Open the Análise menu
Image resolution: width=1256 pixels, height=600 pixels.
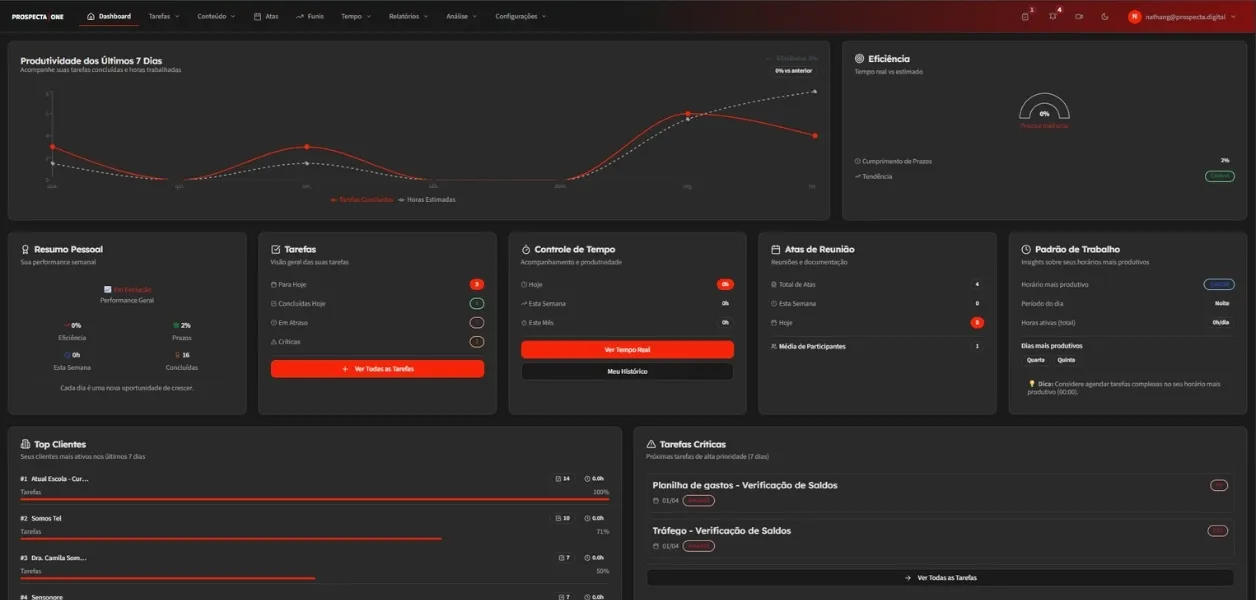point(461,16)
